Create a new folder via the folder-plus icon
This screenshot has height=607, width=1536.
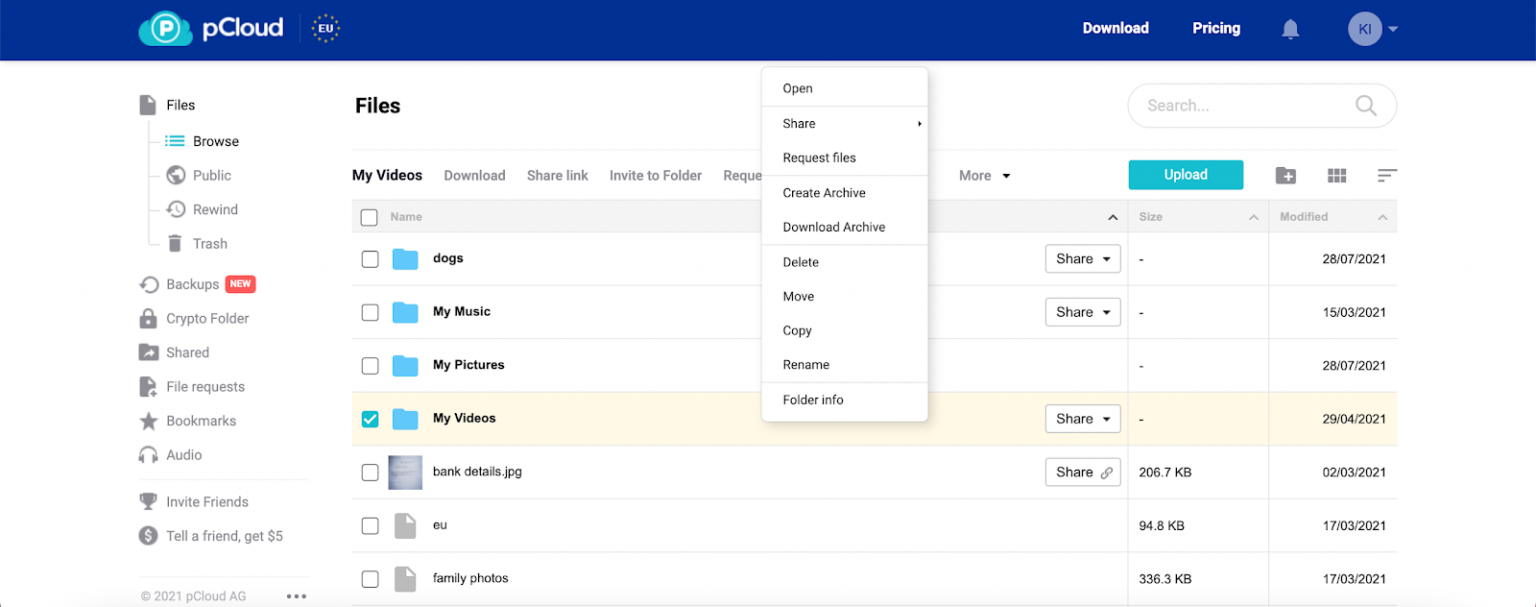tap(1286, 175)
